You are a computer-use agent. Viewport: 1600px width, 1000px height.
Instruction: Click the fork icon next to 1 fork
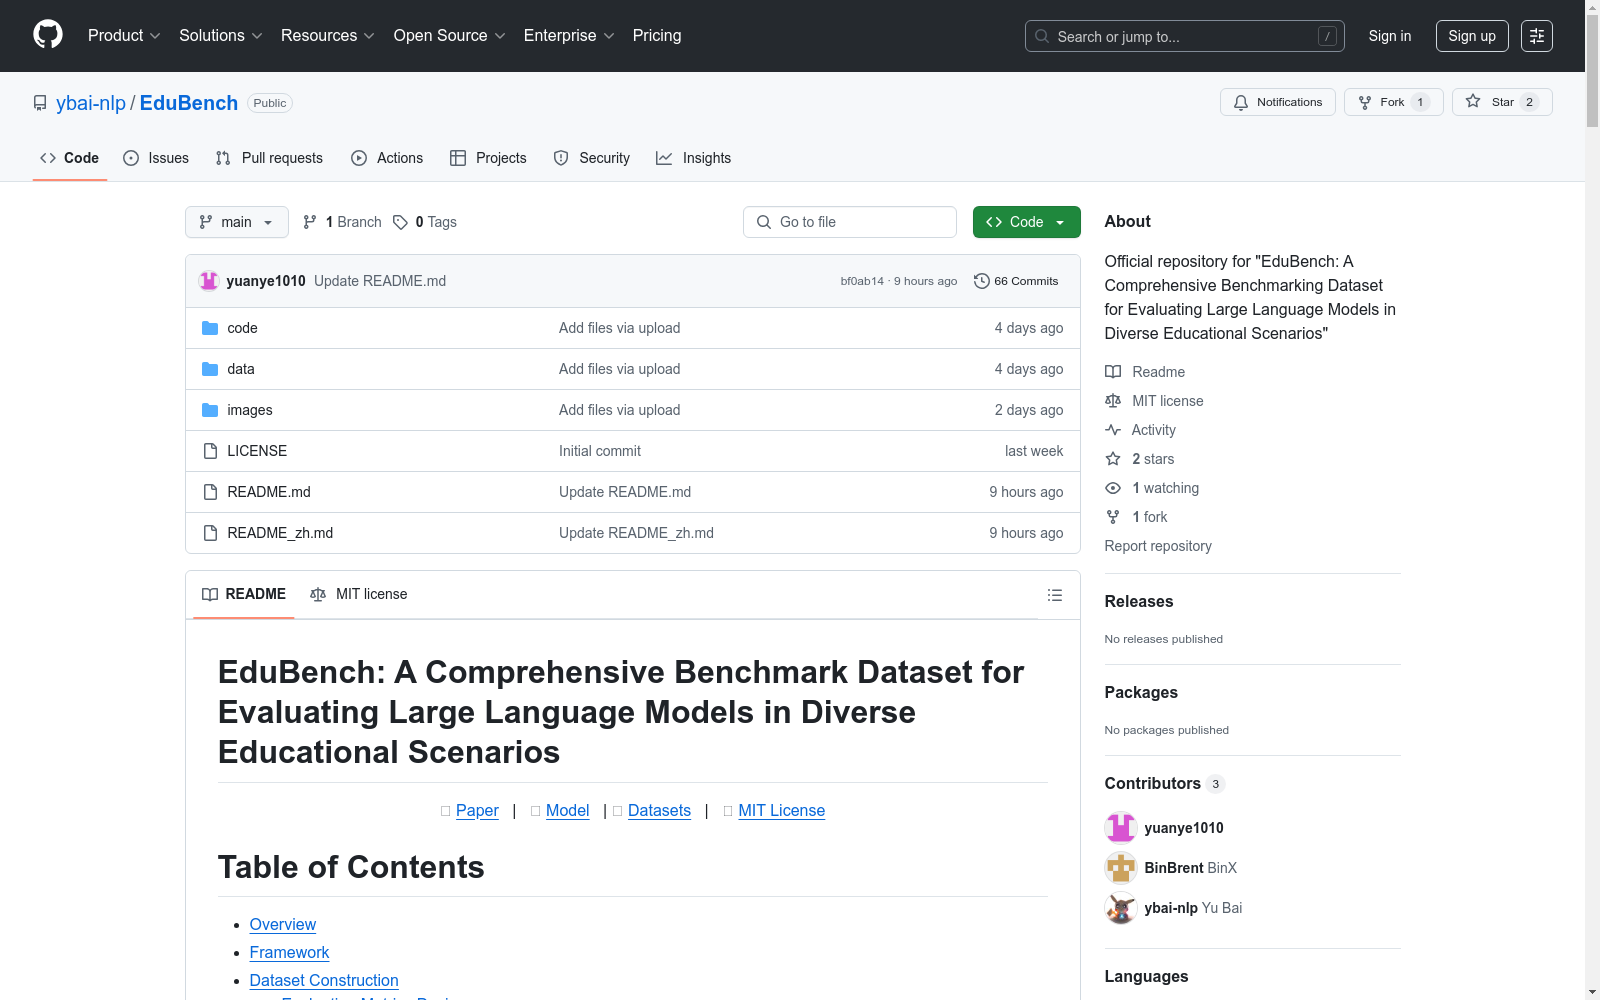pyautogui.click(x=1113, y=517)
